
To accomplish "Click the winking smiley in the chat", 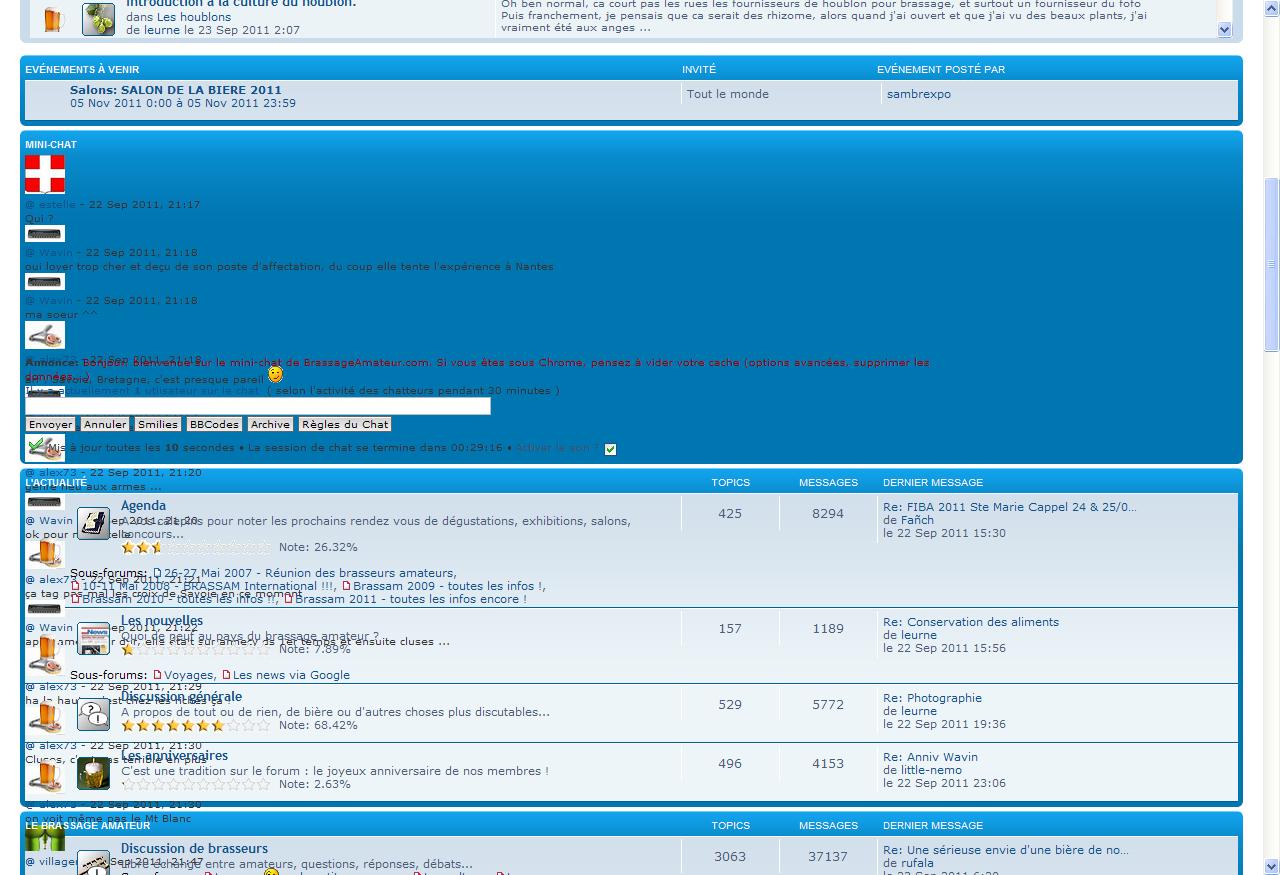I will point(275,374).
